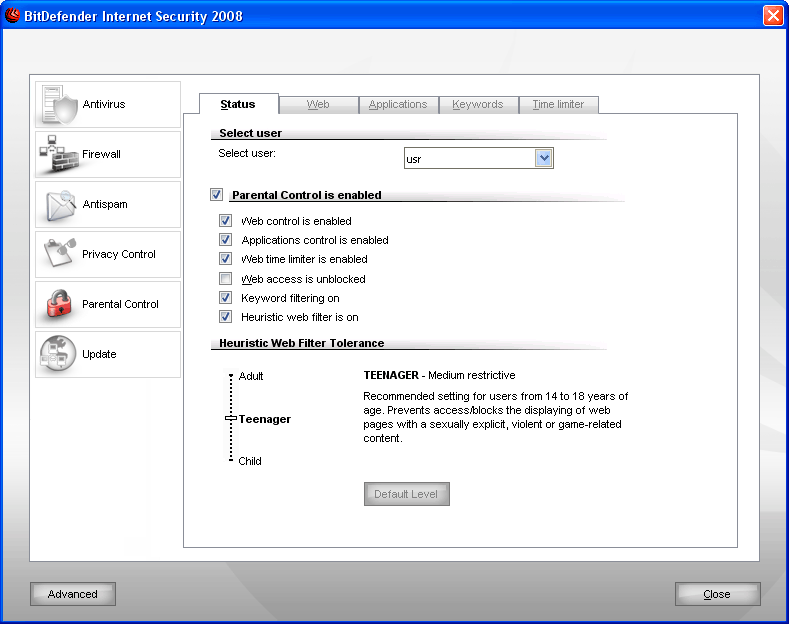Click the BitDefender logo in title bar
The height and width of the screenshot is (624, 789).
click(12, 16)
